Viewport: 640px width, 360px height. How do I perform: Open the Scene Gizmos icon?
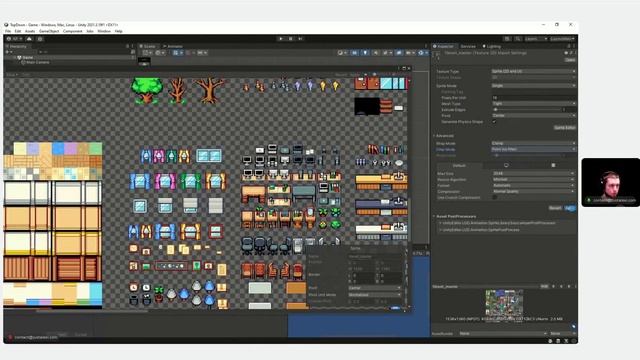click(422, 53)
